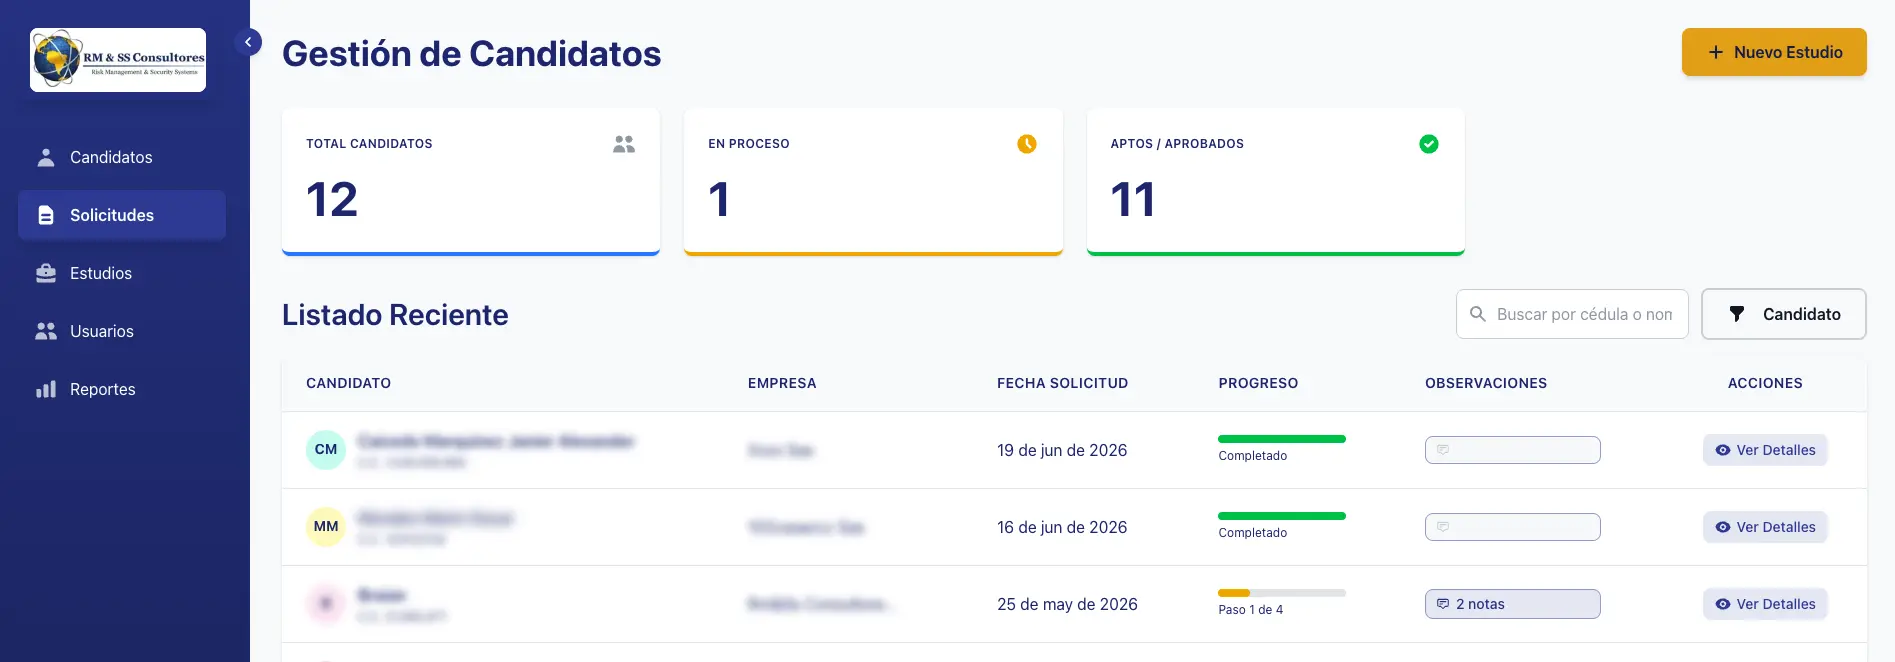Screen dimensions: 1895x662
Task: Click eye icon in 25 de may row
Action: pyautogui.click(x=1723, y=604)
